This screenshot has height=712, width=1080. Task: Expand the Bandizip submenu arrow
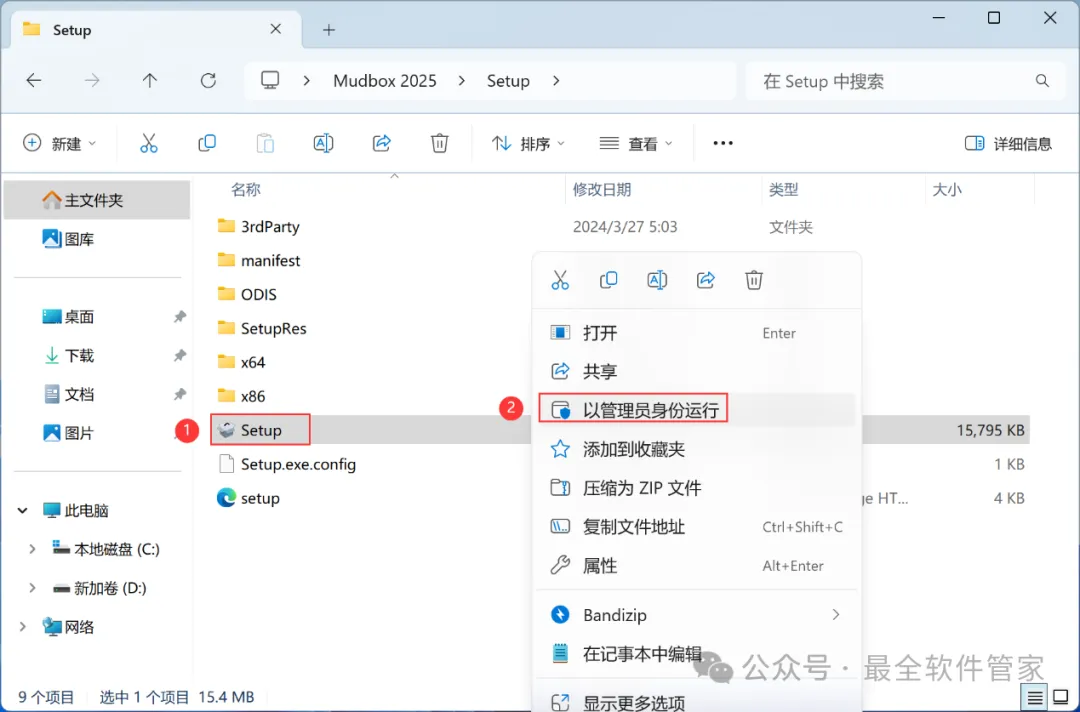click(x=835, y=614)
